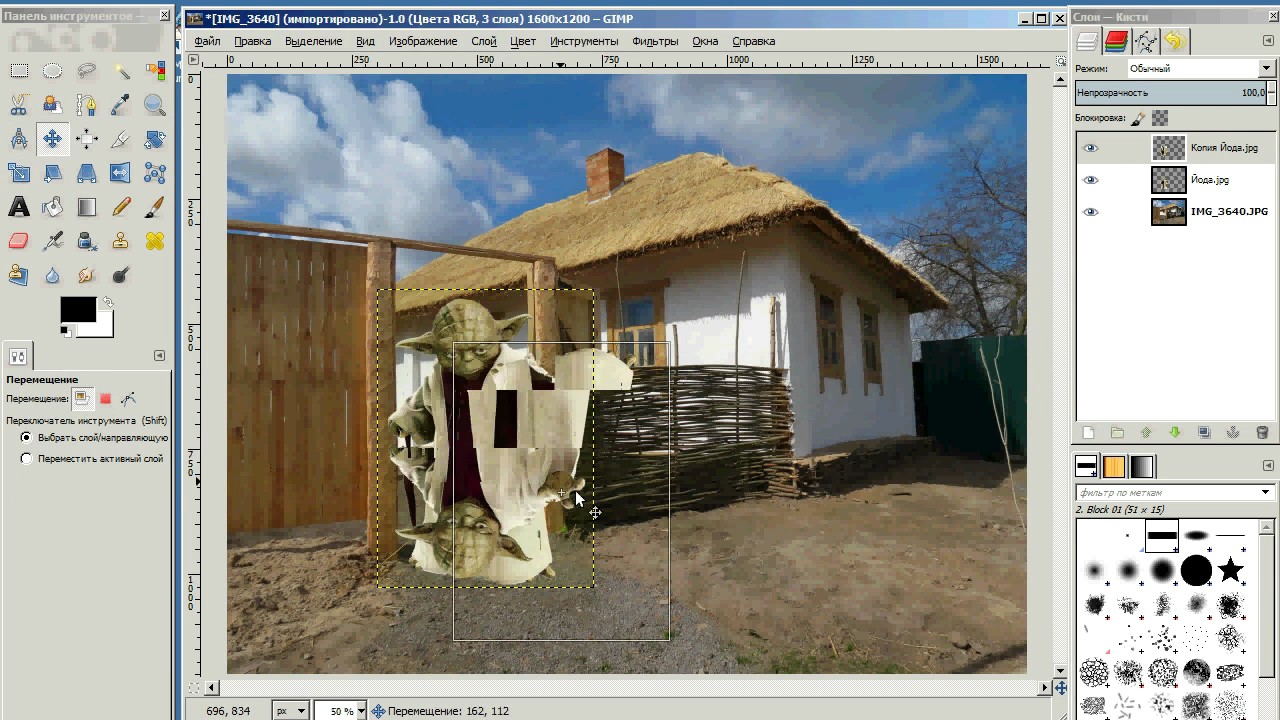Viewport: 1280px width, 720px height.
Task: Select the Clone stamp tool
Action: pos(121,241)
